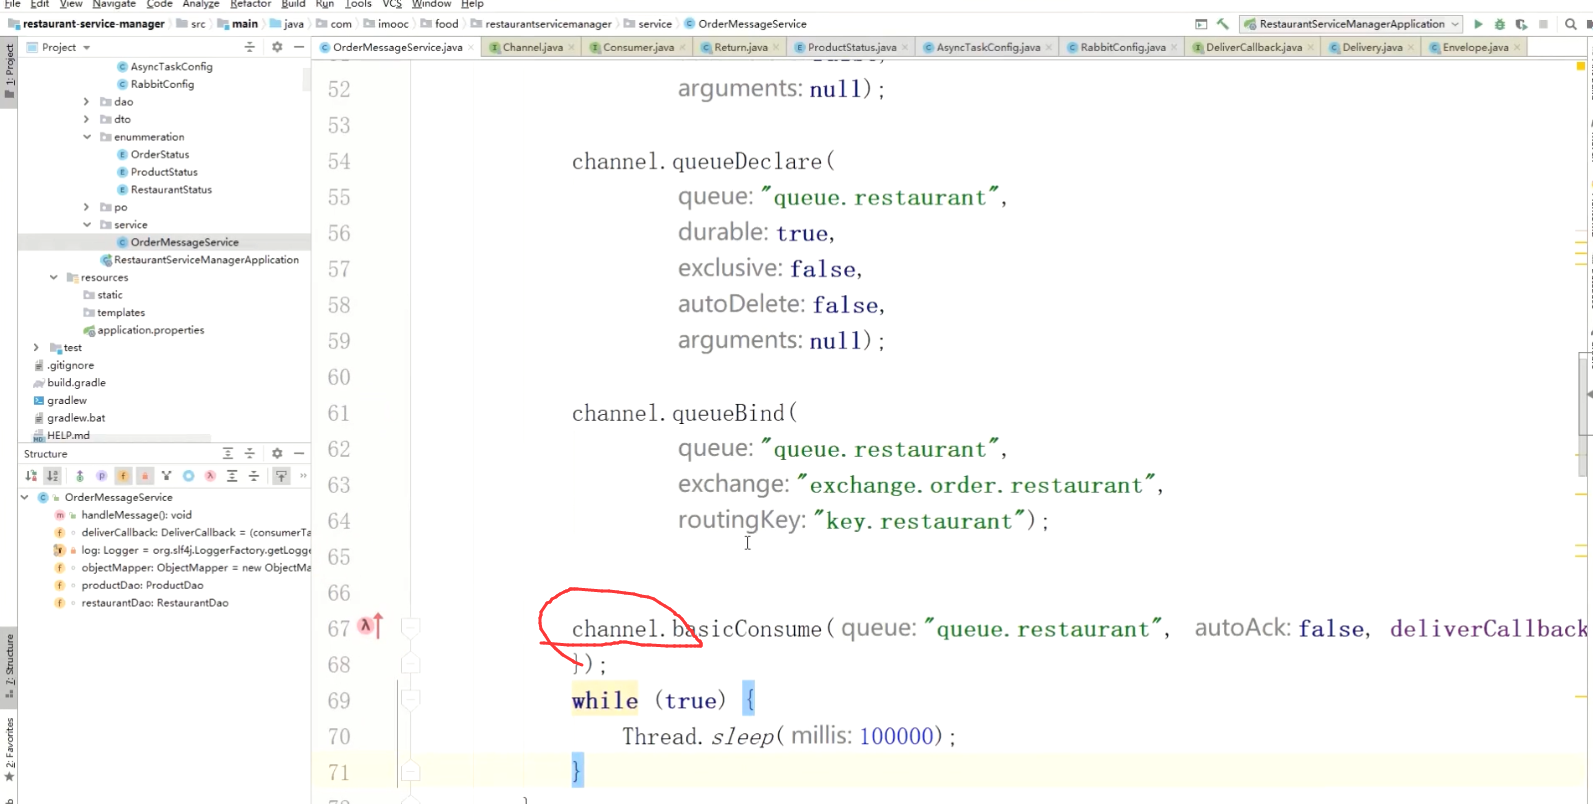Hide the Project tool window
Screen dimensions: 1593x804
[x=299, y=47]
